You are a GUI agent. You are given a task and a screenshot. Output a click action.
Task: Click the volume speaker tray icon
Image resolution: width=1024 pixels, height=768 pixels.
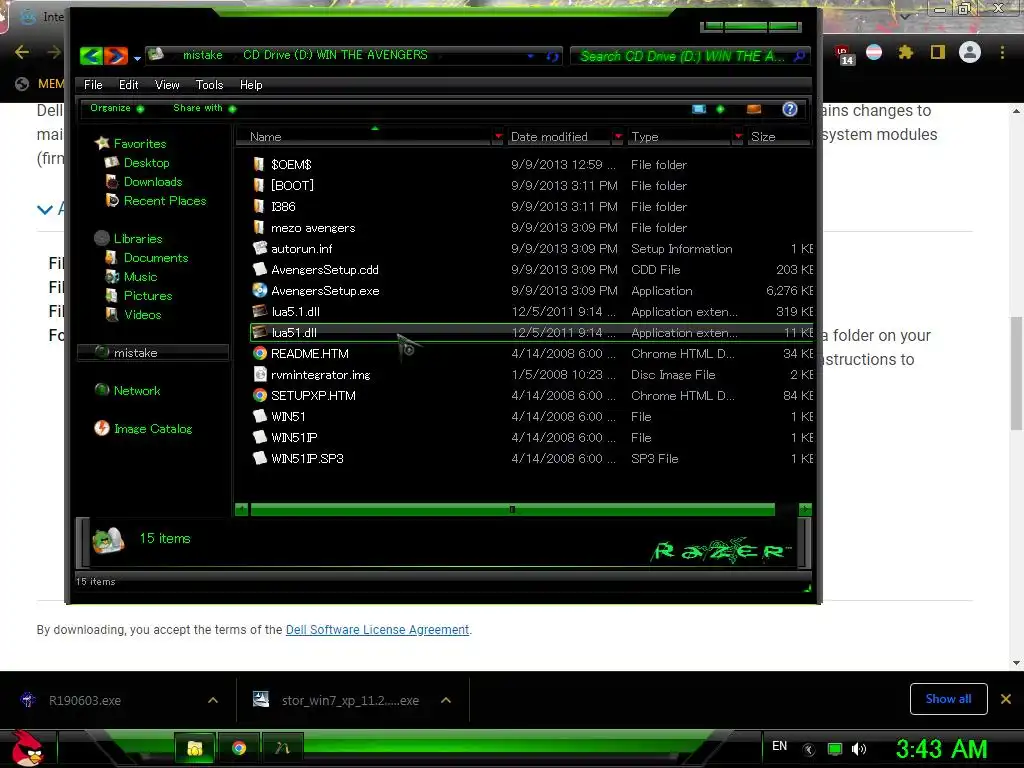(x=859, y=749)
